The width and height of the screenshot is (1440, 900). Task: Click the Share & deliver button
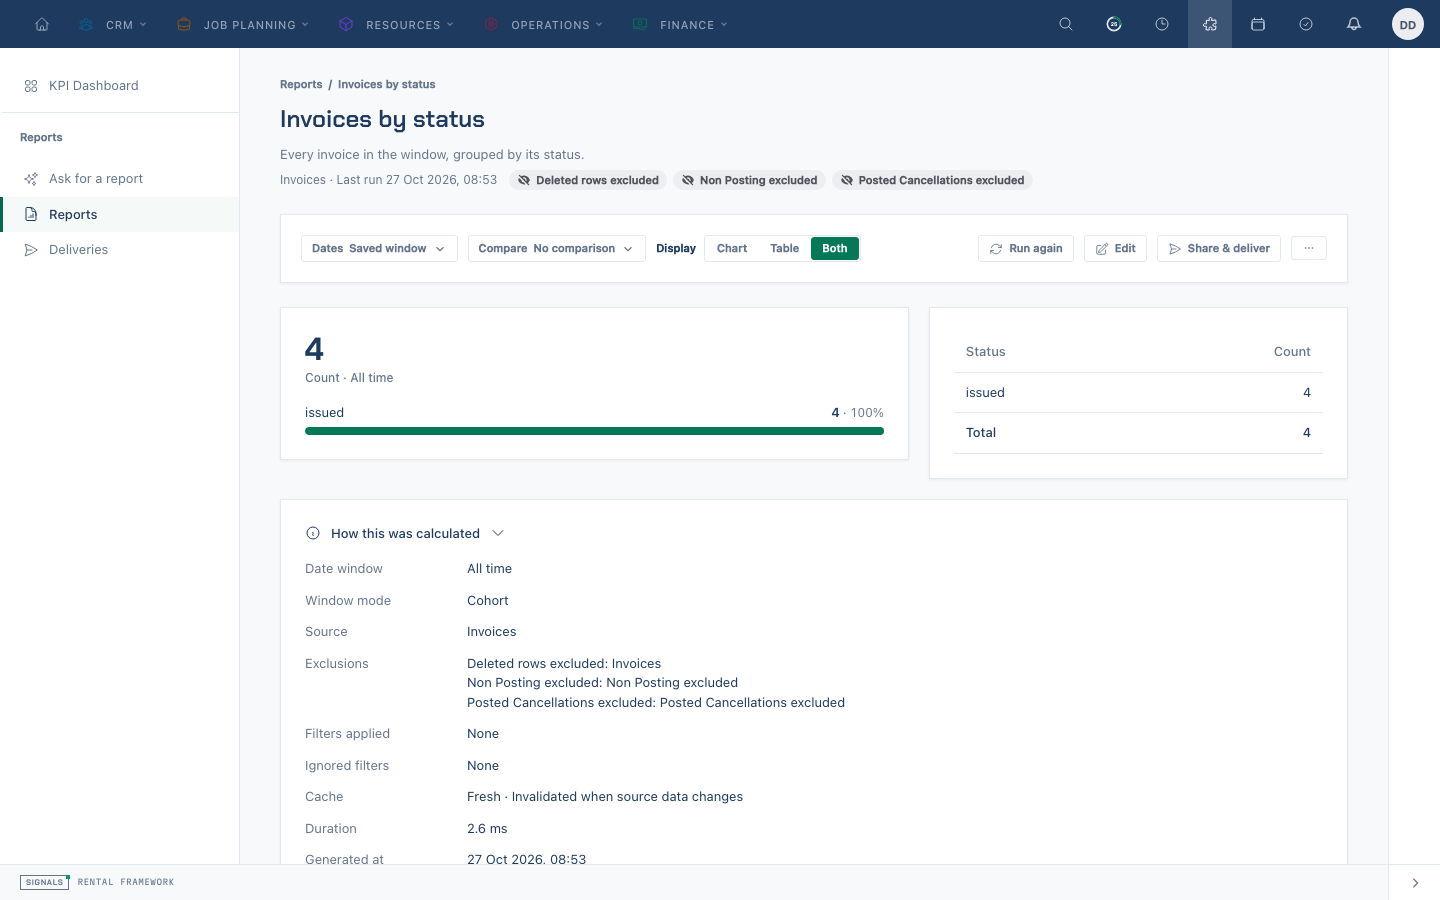click(1219, 248)
